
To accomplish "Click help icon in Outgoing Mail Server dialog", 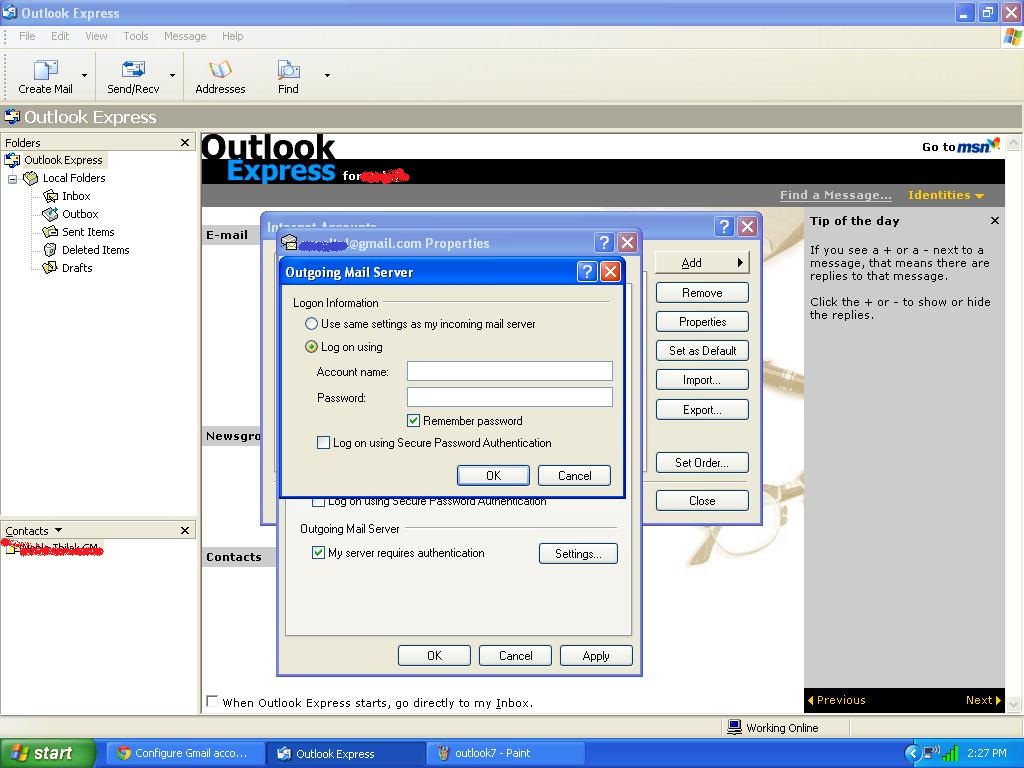I will click(x=587, y=271).
